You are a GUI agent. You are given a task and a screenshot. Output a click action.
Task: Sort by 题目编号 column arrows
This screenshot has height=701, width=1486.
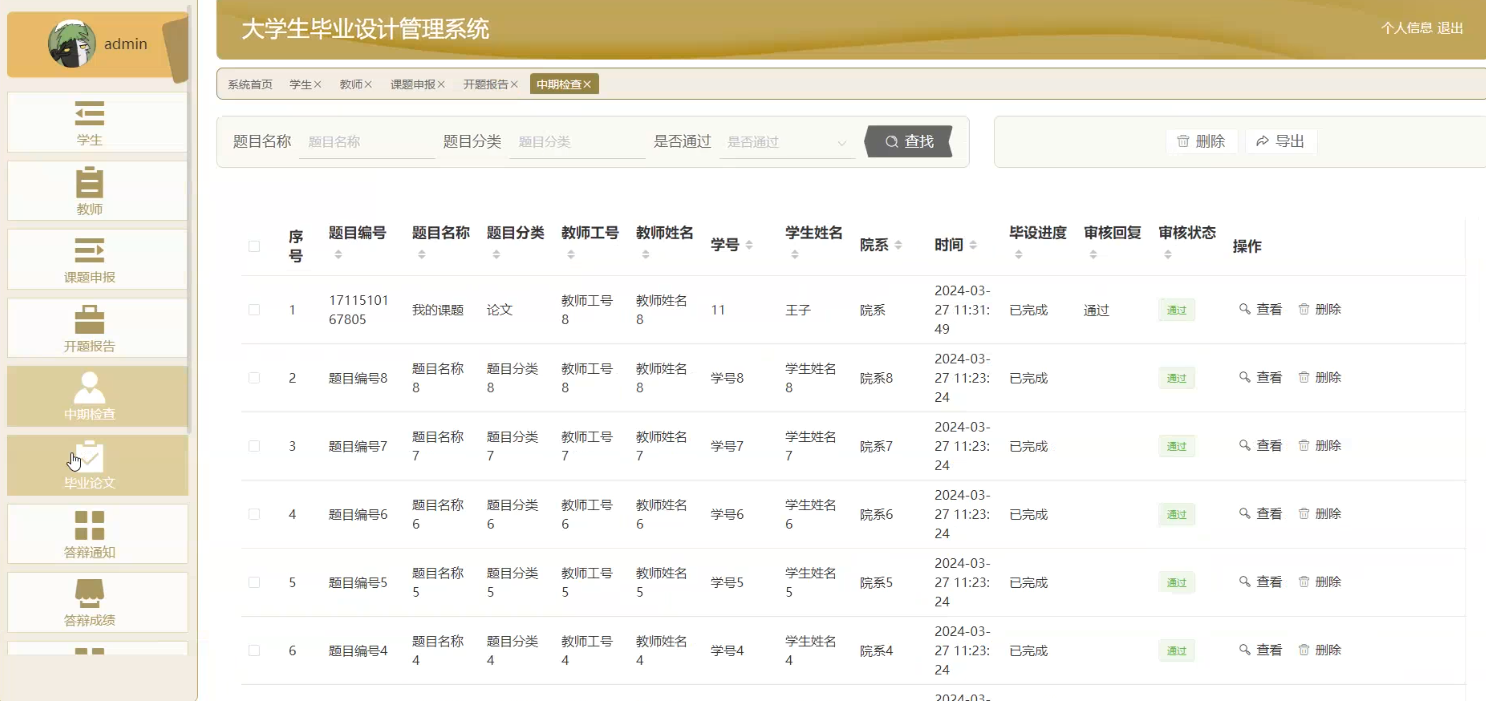pyautogui.click(x=338, y=255)
